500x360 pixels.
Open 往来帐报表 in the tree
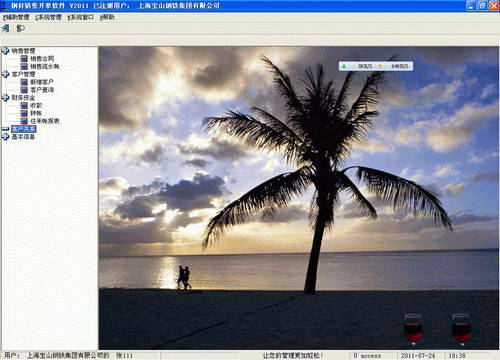click(45, 121)
